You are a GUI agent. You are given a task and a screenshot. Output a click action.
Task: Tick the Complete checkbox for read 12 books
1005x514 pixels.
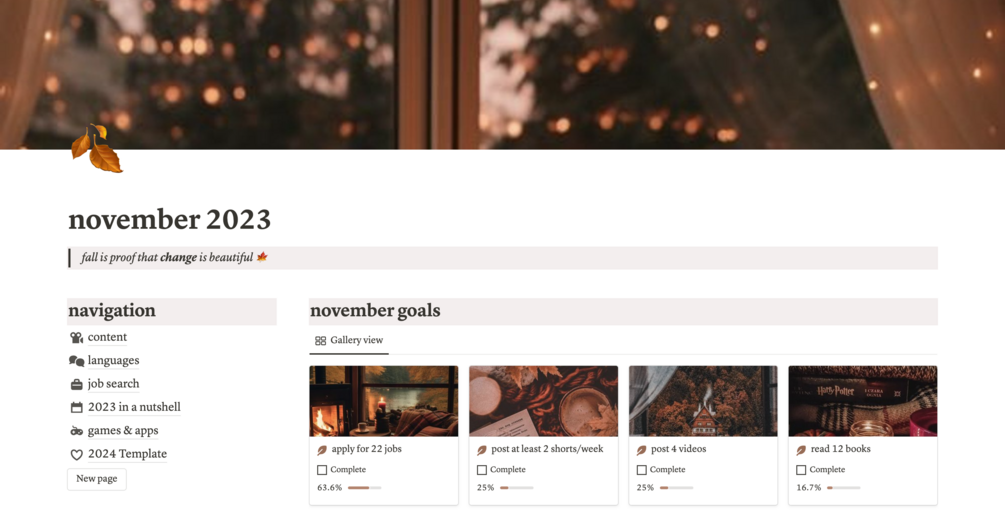click(x=801, y=470)
